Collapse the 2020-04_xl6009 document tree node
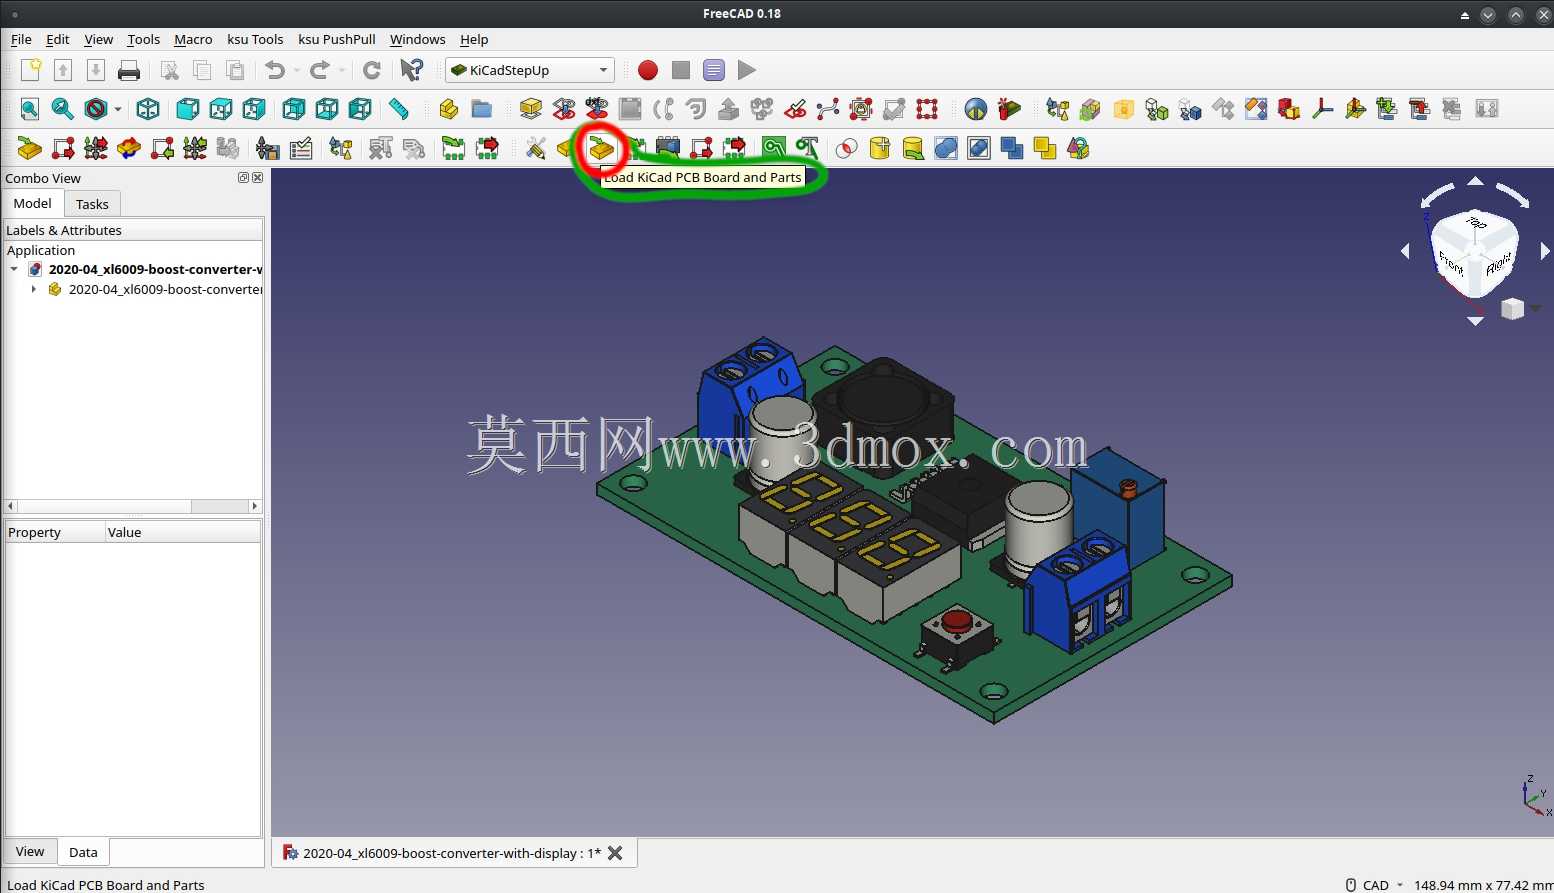Viewport: 1554px width, 893px height. pyautogui.click(x=14, y=269)
